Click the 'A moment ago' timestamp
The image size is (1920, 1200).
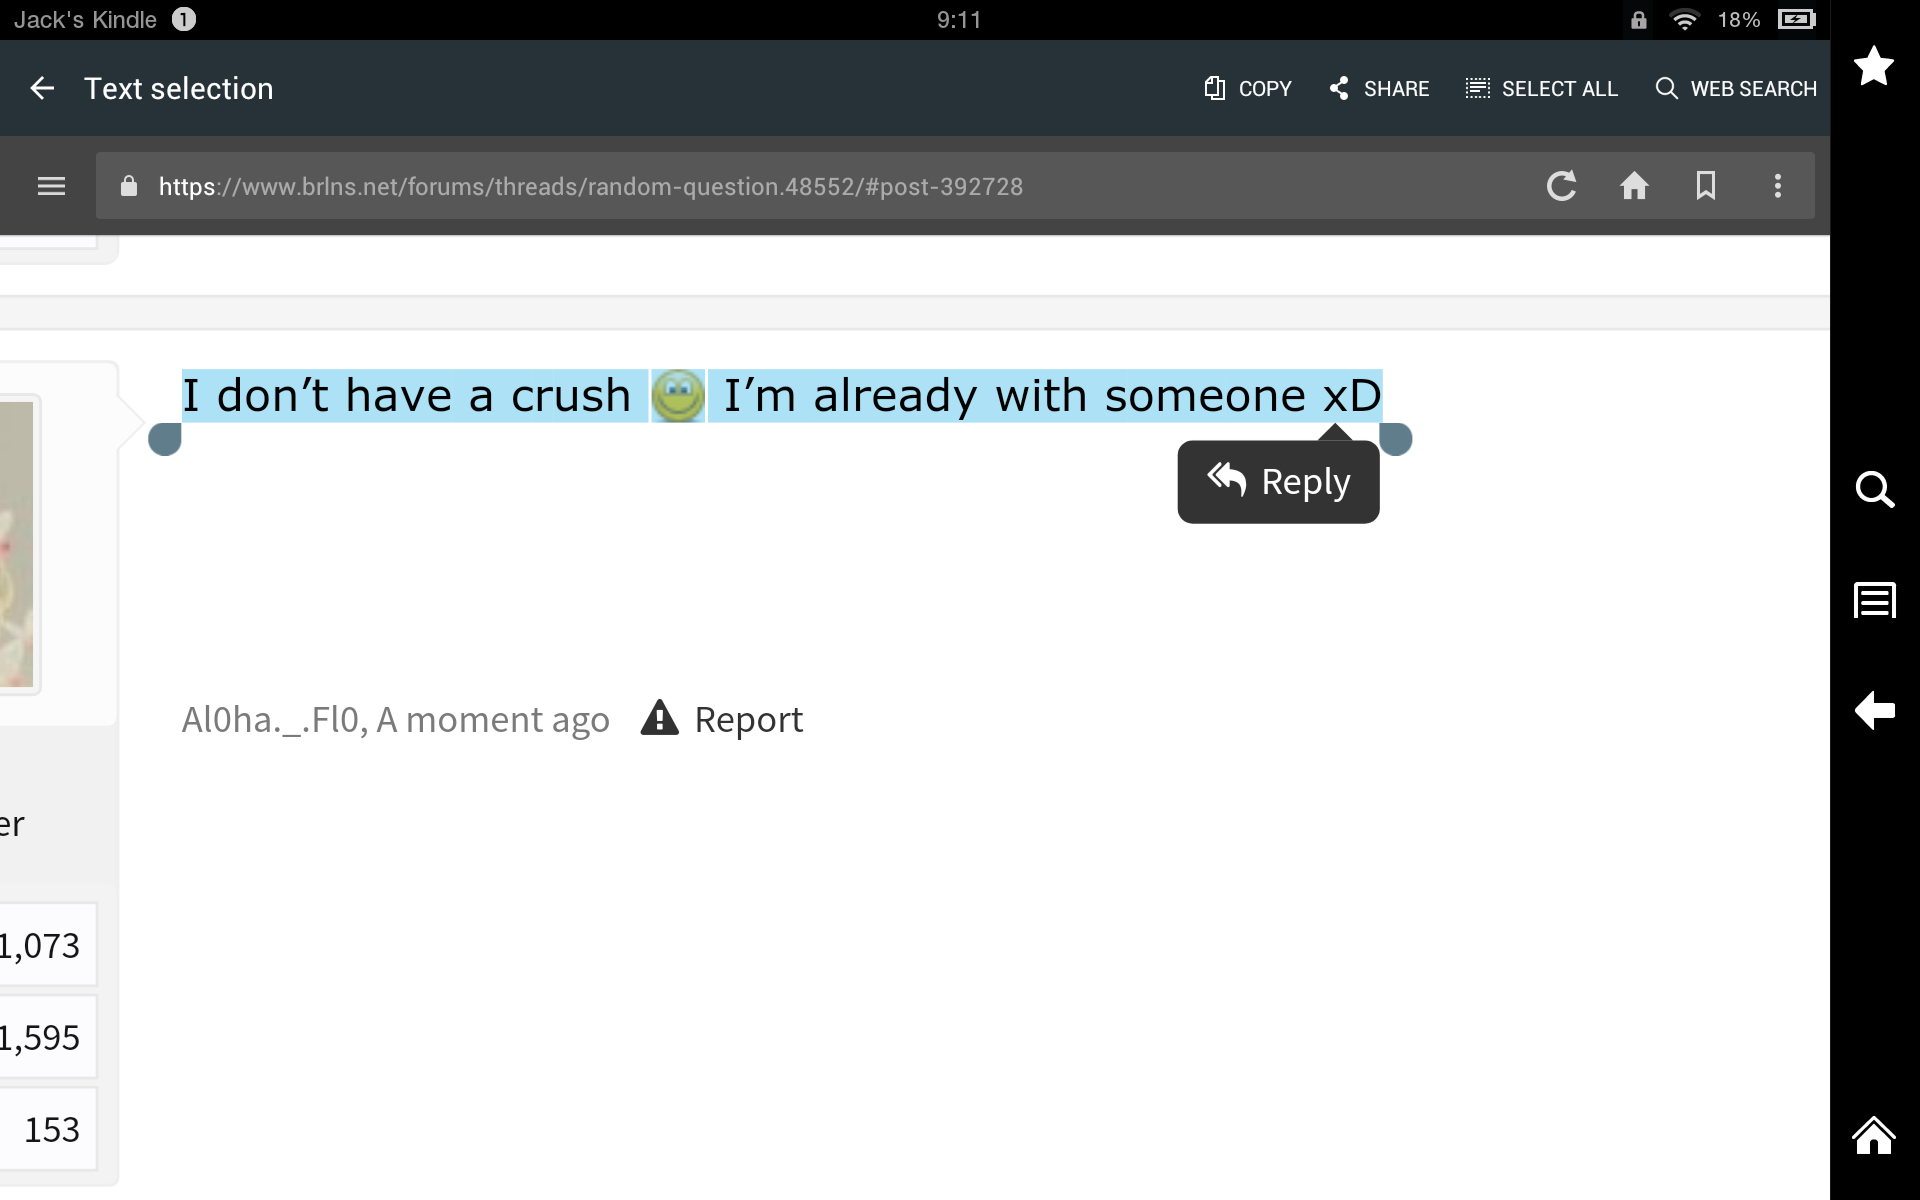coord(493,720)
